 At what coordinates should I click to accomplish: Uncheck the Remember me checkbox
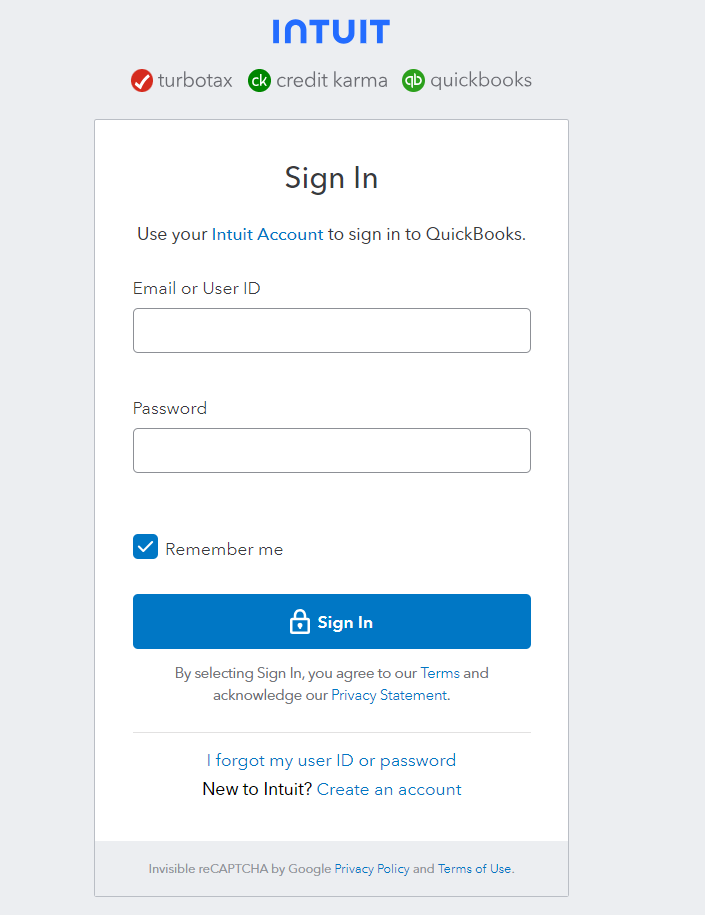(146, 547)
